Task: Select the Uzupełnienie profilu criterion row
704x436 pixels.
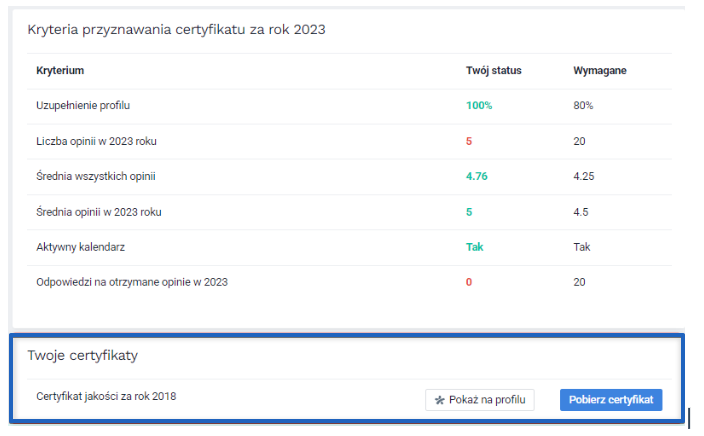Action: [83, 105]
